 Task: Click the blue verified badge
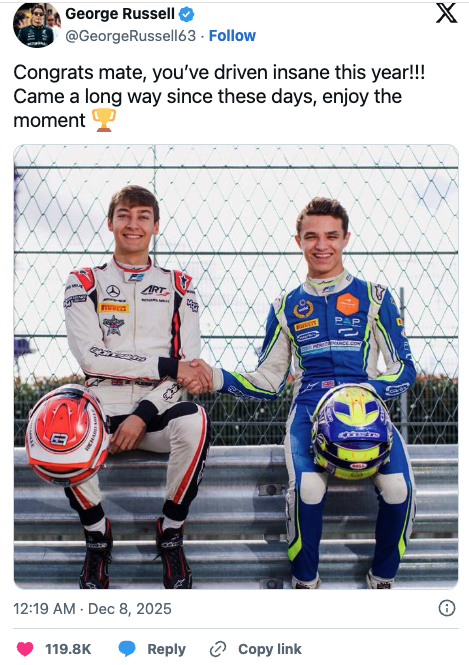click(186, 14)
